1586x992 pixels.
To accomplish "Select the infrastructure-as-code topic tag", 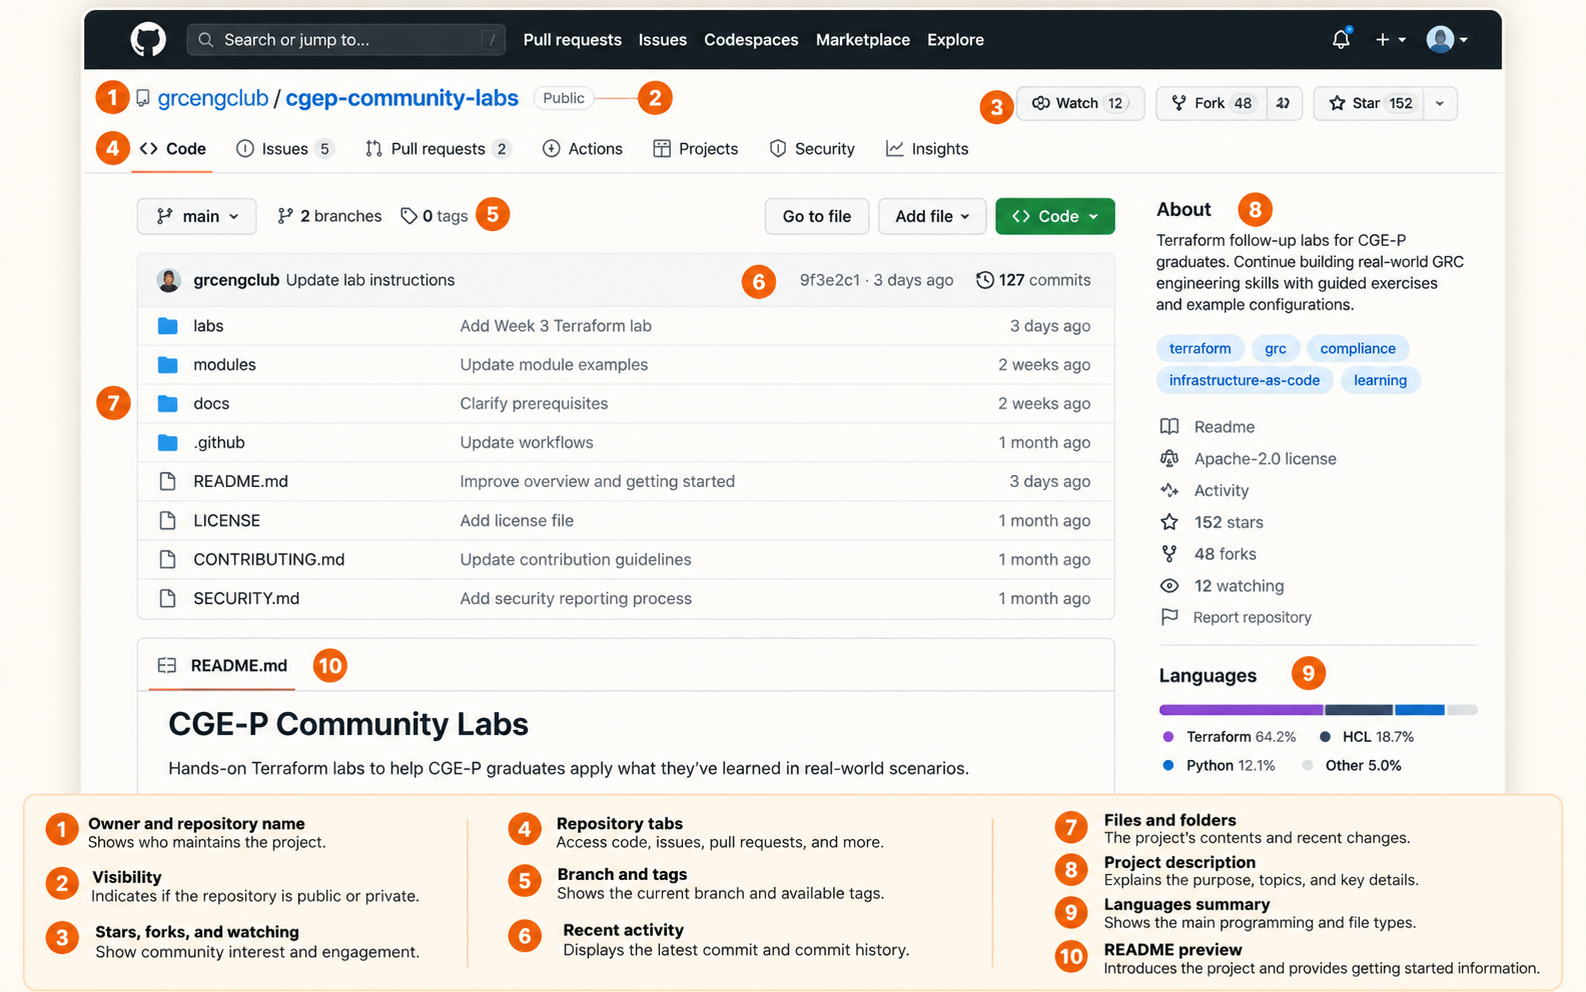I will click(x=1244, y=380).
